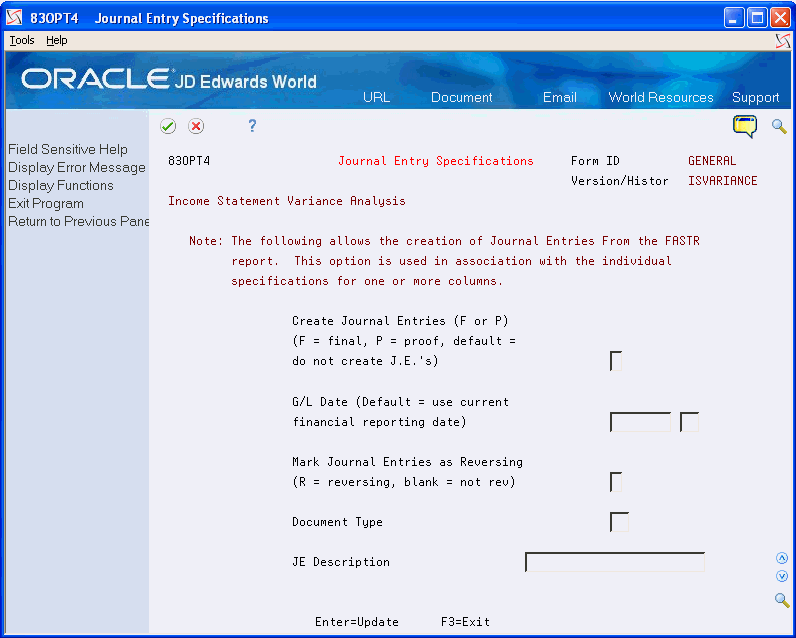Click the blue question mark help icon
The image size is (796, 638).
point(252,126)
